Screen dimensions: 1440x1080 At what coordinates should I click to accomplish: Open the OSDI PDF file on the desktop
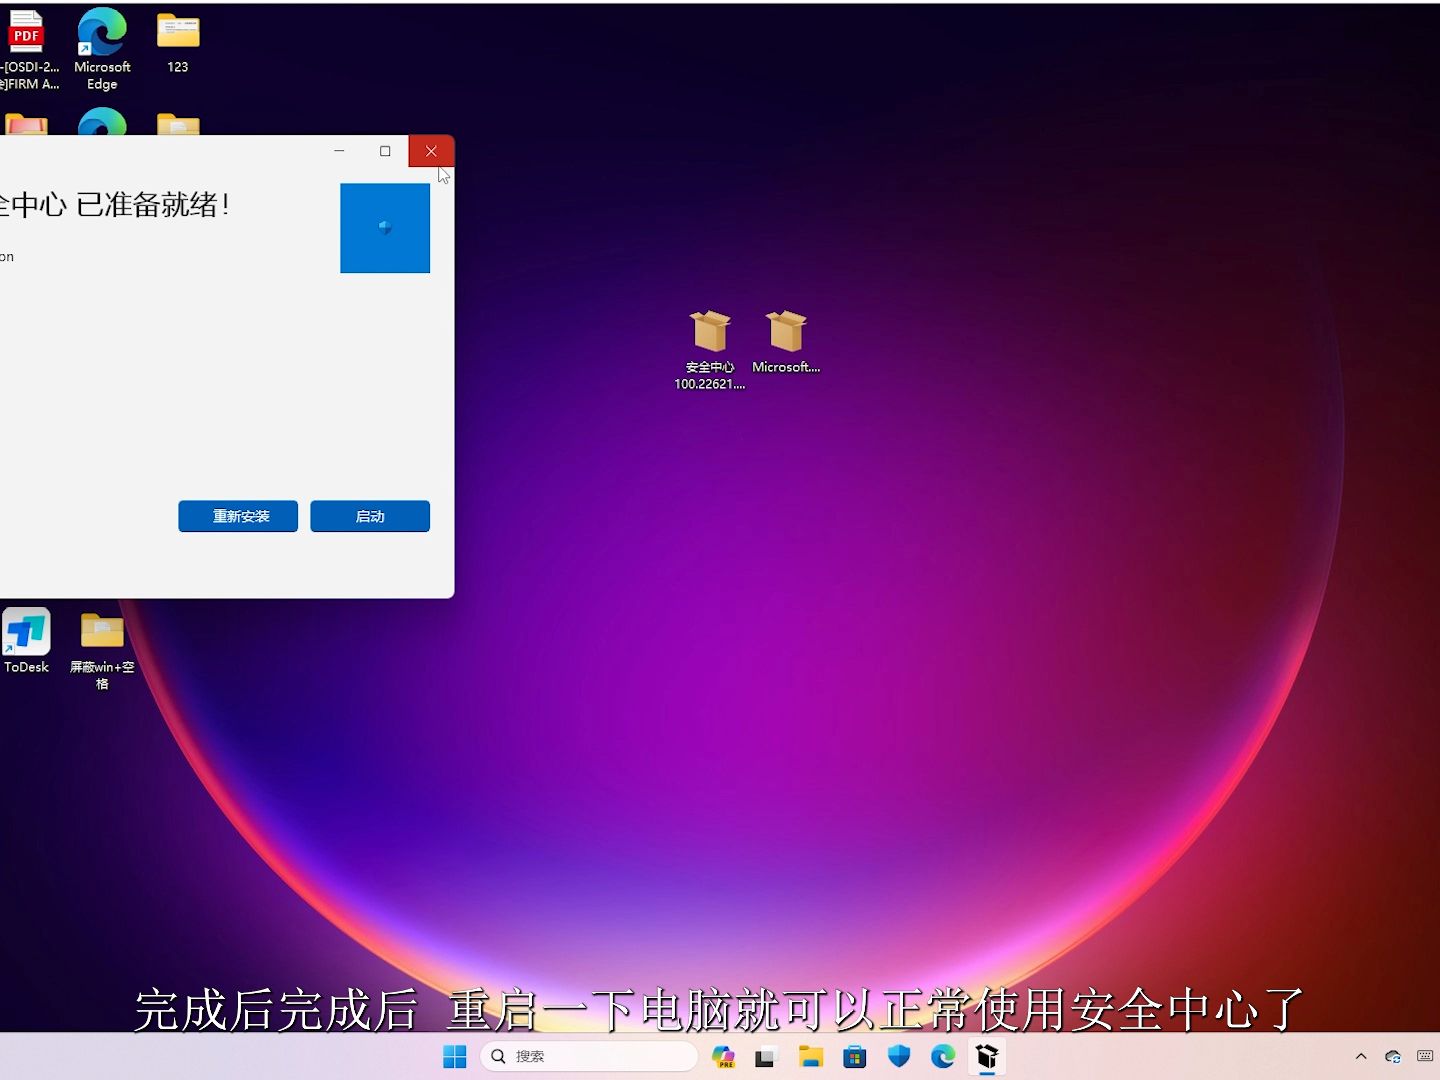(x=27, y=32)
